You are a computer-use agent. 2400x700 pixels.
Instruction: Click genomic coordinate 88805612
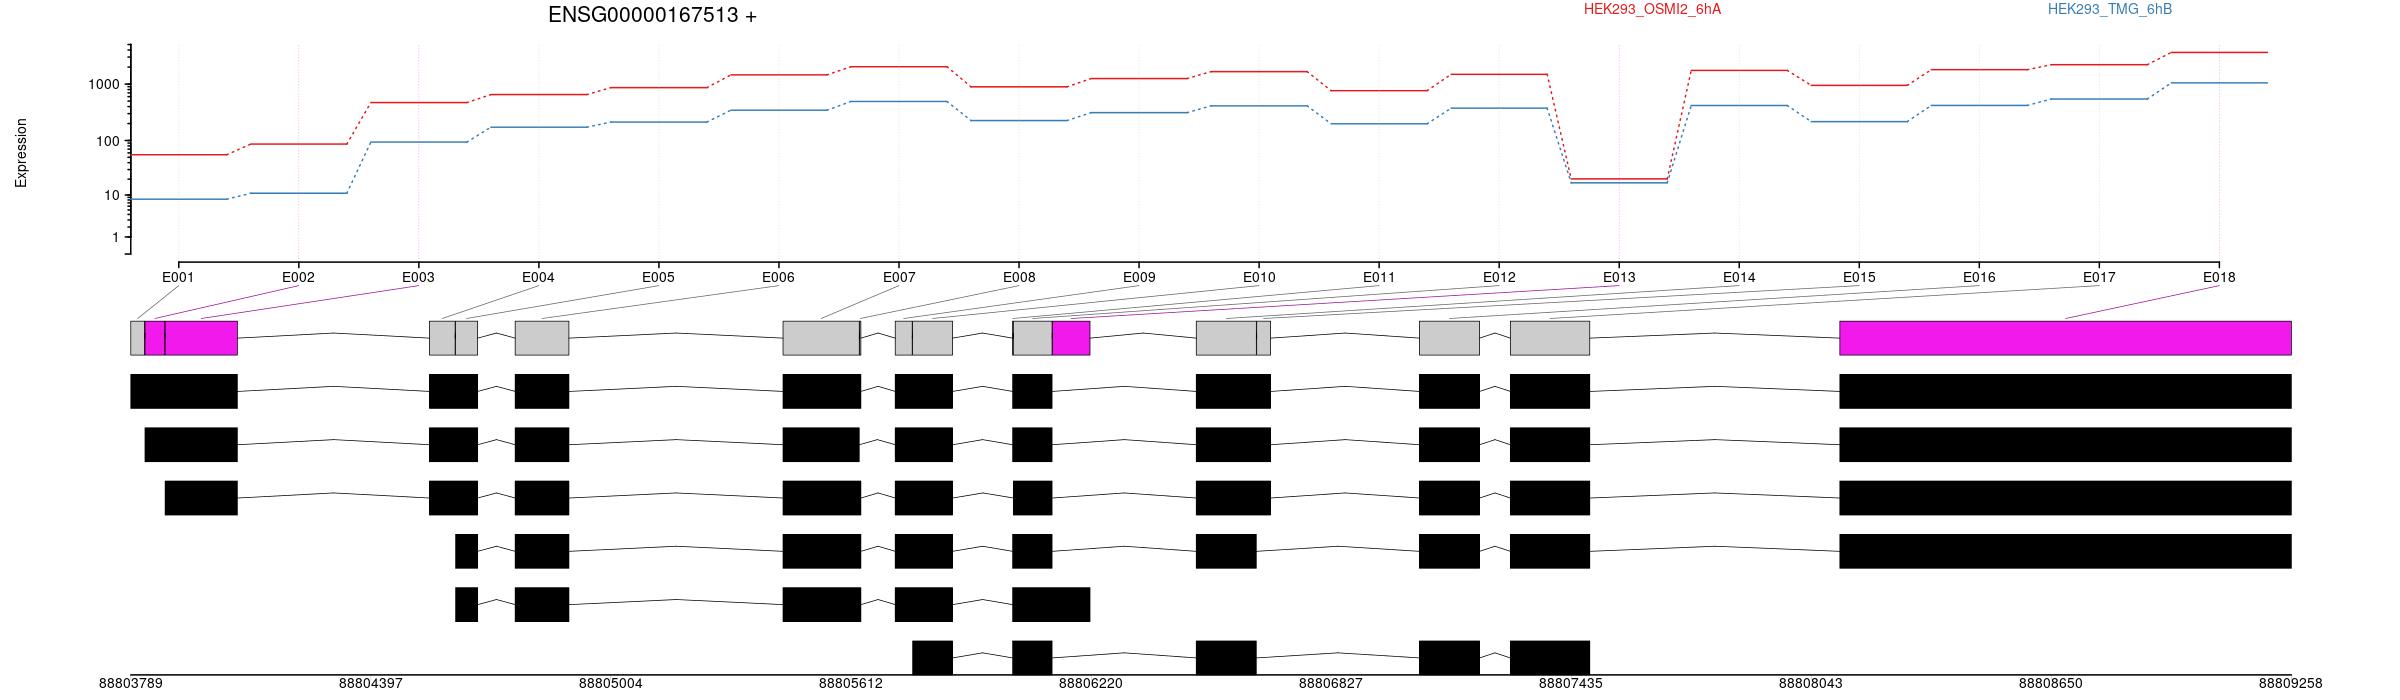851,684
